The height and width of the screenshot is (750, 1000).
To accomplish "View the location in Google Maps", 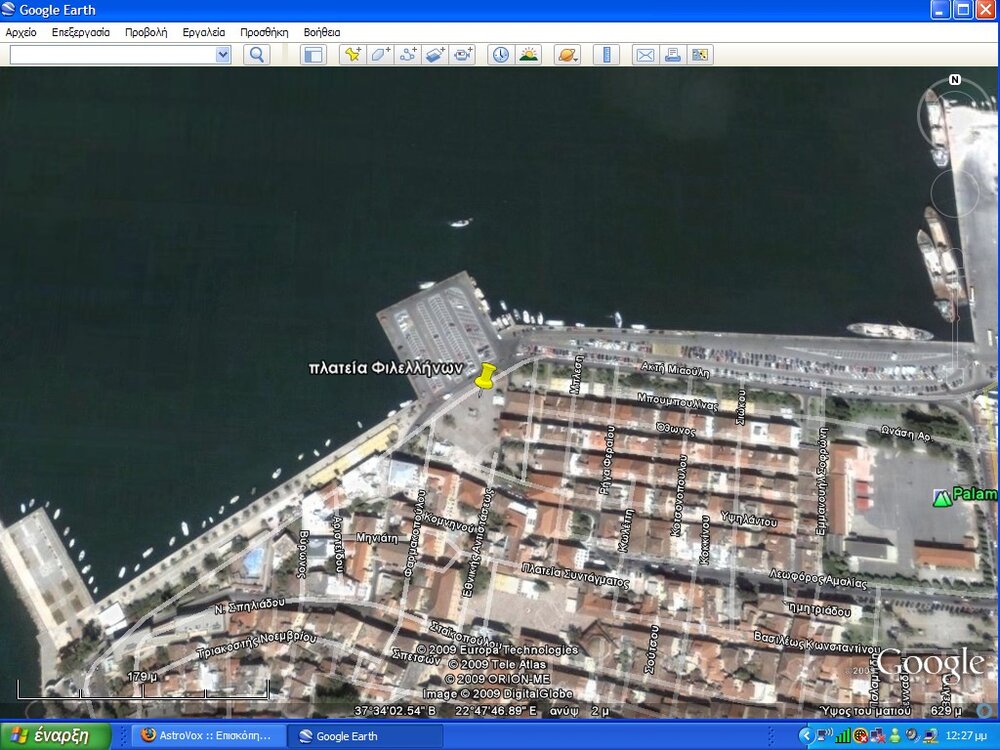I will pyautogui.click(x=700, y=55).
